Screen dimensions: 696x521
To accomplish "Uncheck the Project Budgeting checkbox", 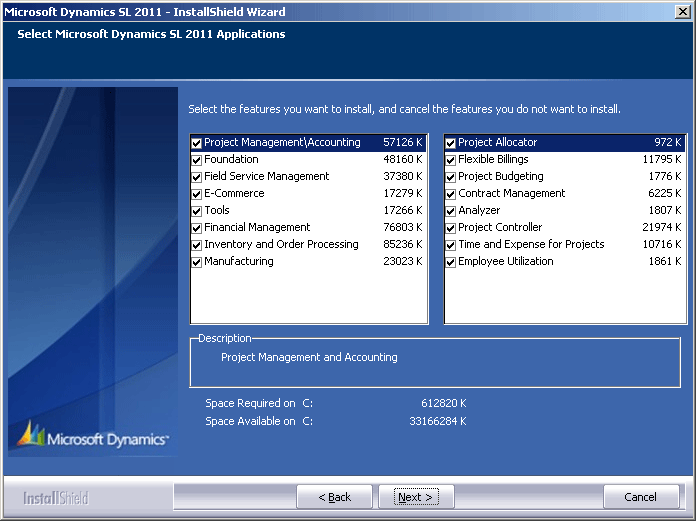I will coord(451,178).
